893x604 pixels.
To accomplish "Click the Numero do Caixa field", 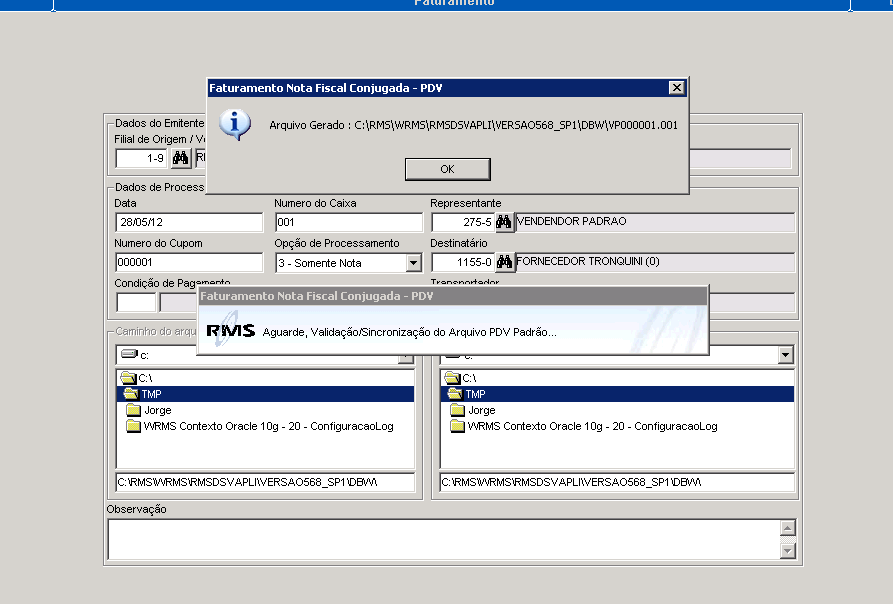I will (349, 222).
